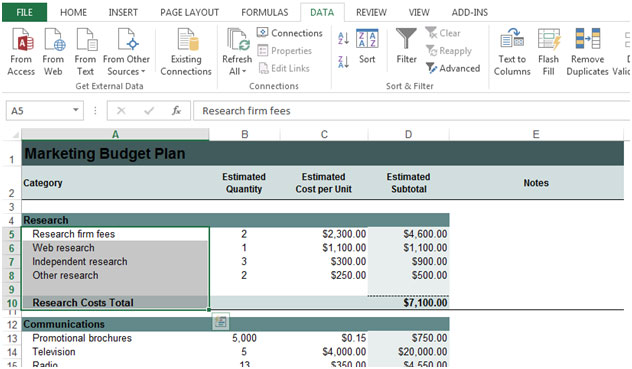Image resolution: width=632 pixels, height=369 pixels.
Task: Click the Research section header cell
Action: pyautogui.click(x=115, y=220)
